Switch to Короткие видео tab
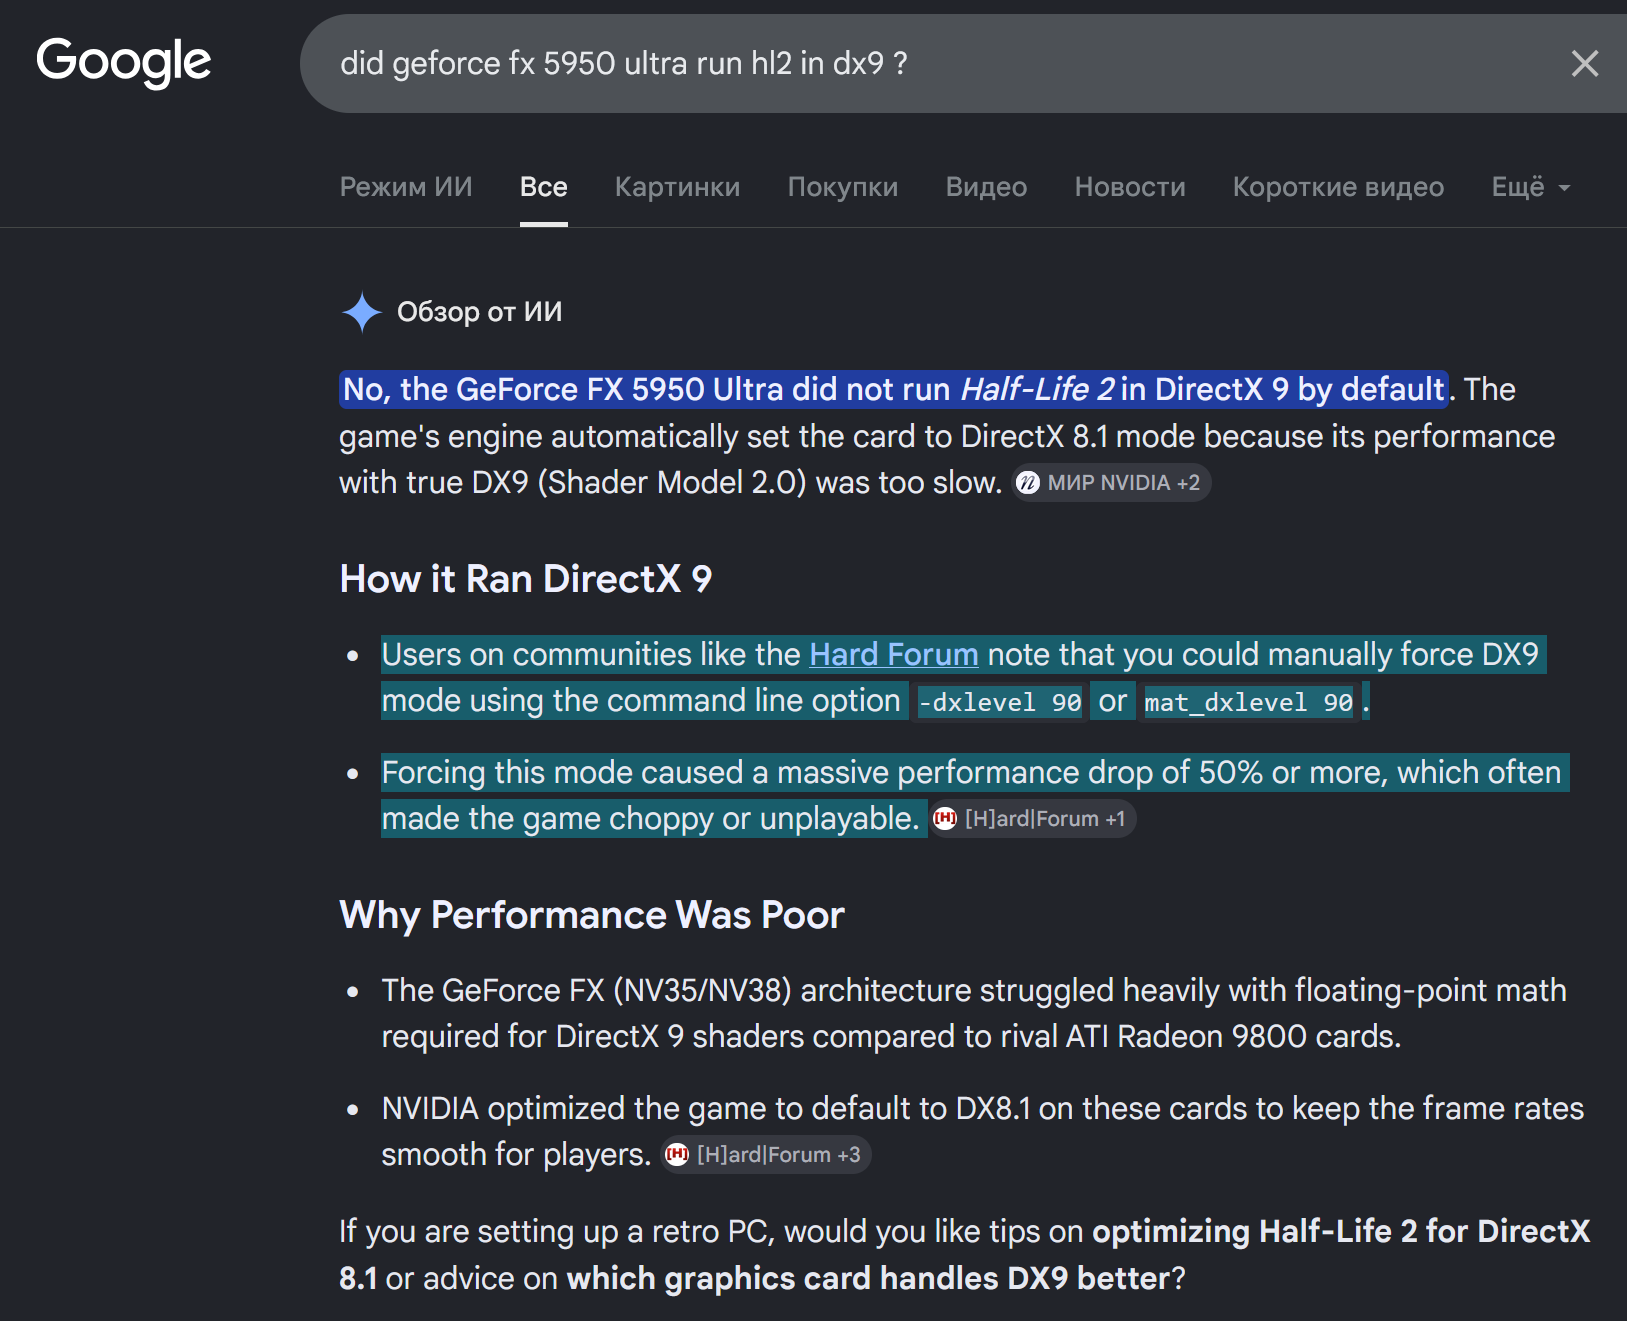 pyautogui.click(x=1338, y=187)
